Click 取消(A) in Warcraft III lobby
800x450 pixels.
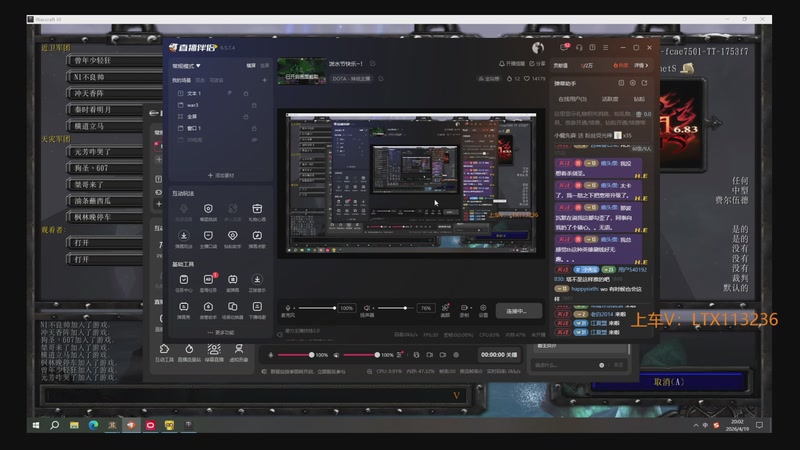click(668, 382)
